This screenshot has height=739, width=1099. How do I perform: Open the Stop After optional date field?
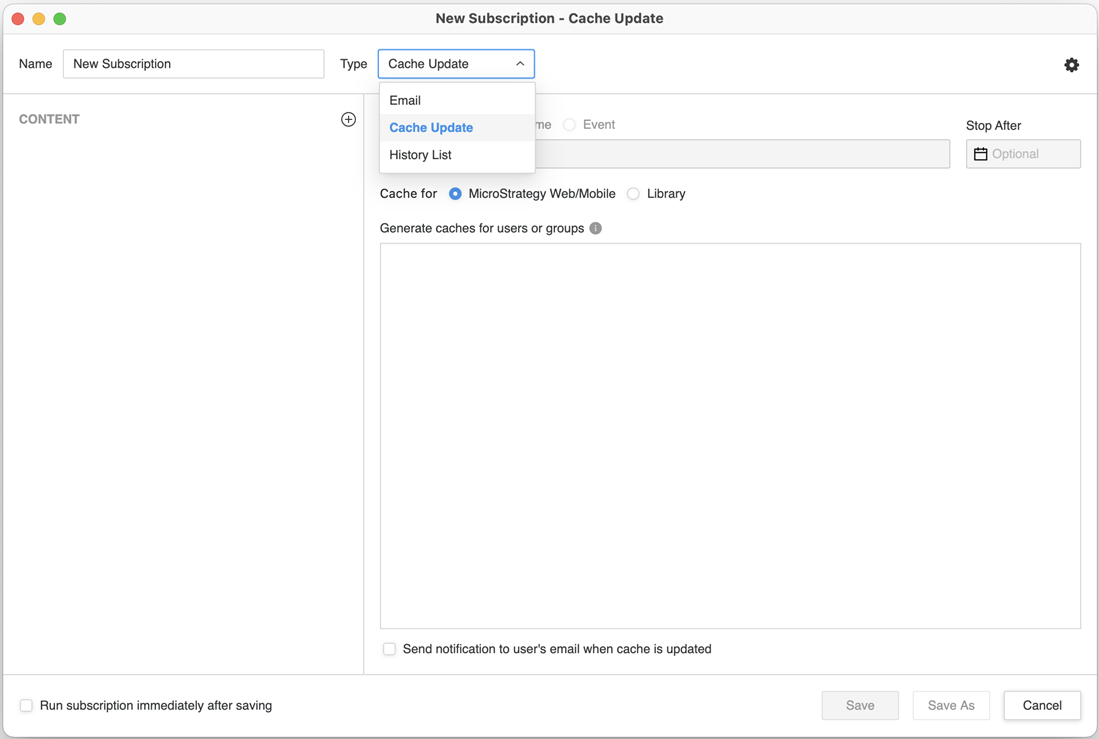point(1032,154)
